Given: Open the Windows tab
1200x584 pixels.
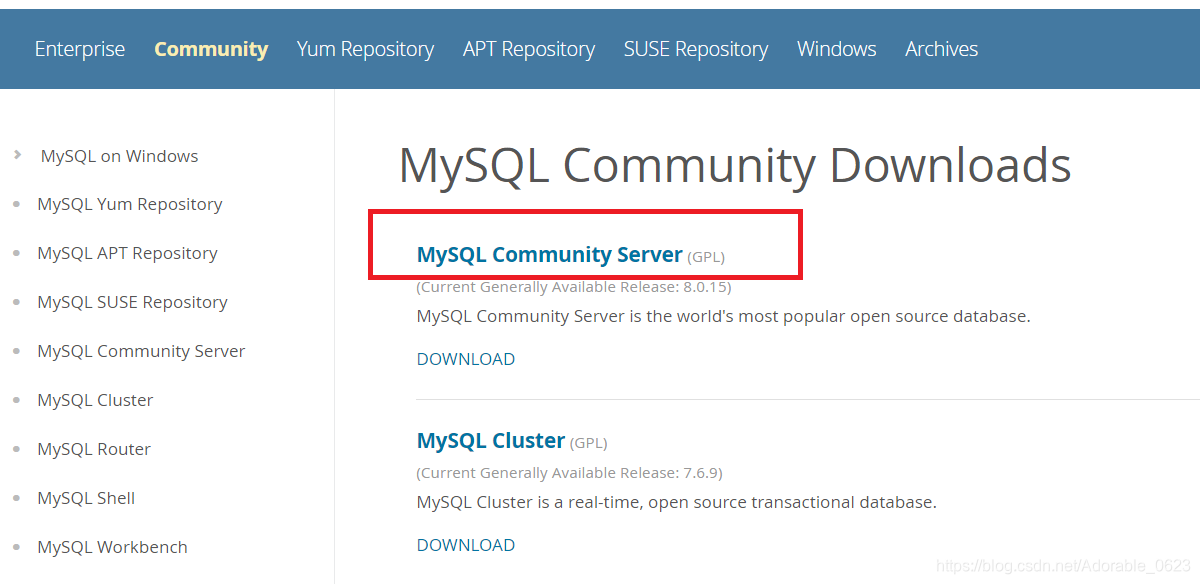Looking at the screenshot, I should (x=837, y=49).
